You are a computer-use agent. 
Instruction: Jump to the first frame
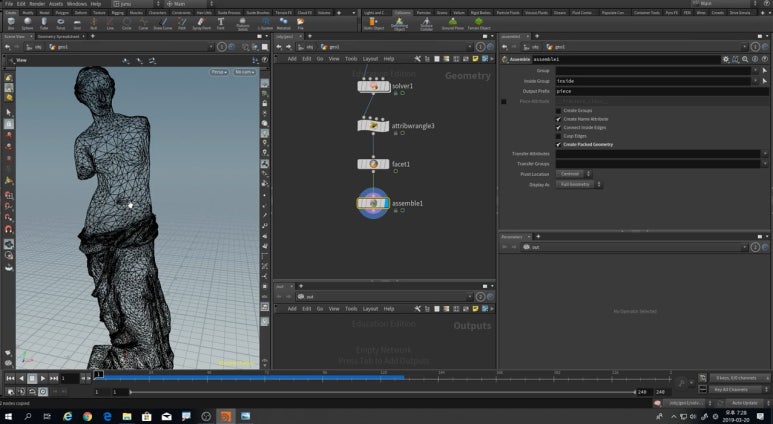10,378
